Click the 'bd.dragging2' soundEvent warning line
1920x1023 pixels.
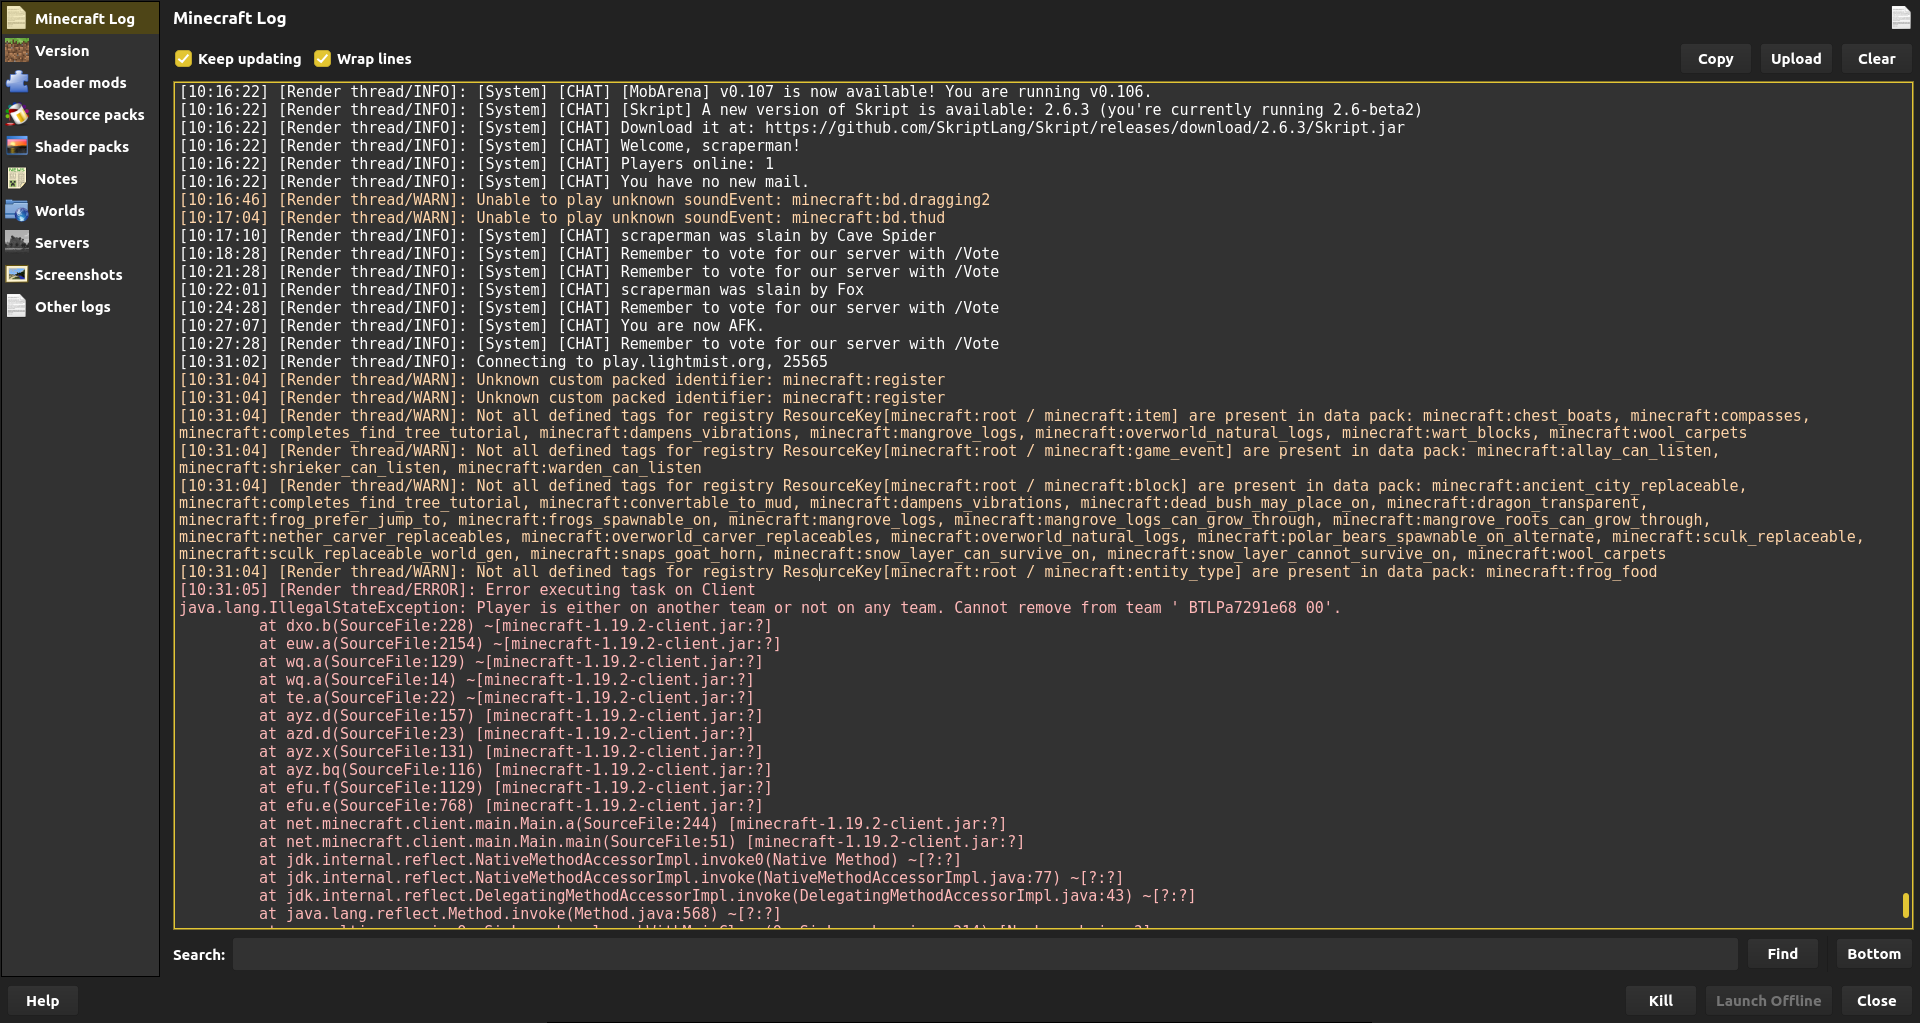pyautogui.click(x=584, y=200)
